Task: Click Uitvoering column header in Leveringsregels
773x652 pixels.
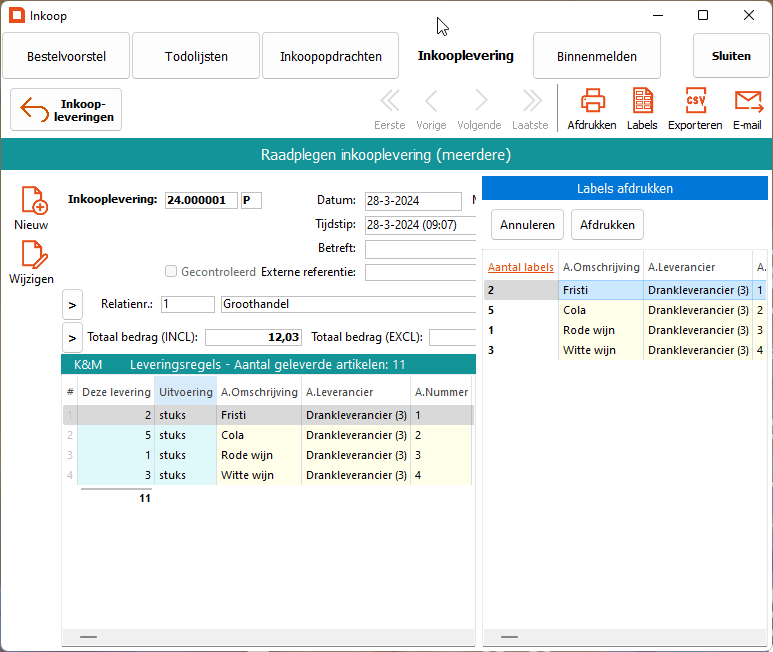Action: tap(185, 392)
